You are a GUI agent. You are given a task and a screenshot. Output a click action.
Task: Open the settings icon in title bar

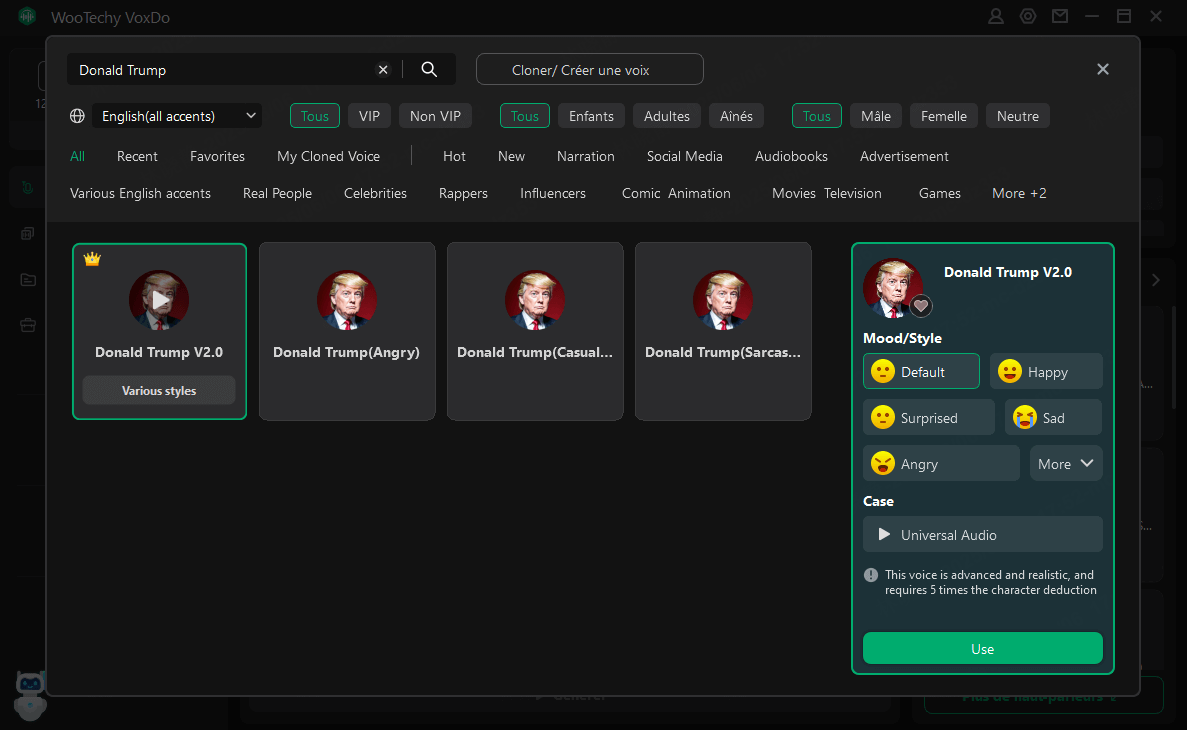1028,16
